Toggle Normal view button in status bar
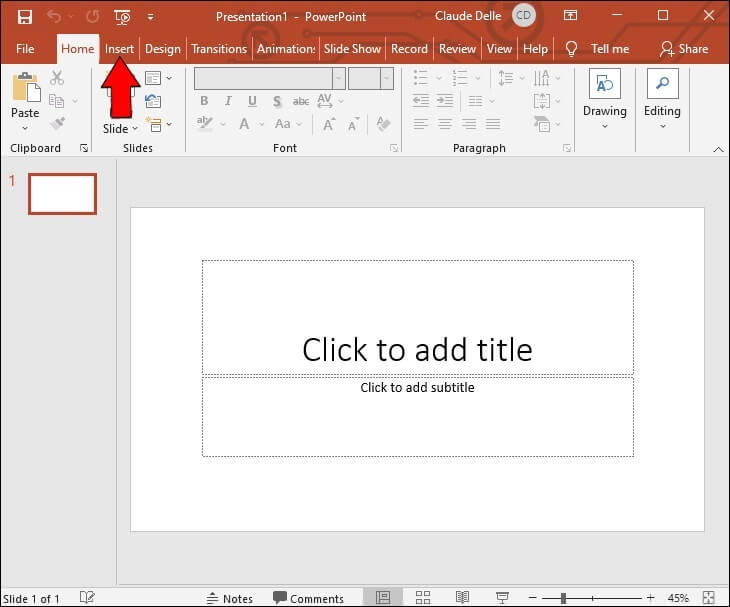 tap(382, 598)
